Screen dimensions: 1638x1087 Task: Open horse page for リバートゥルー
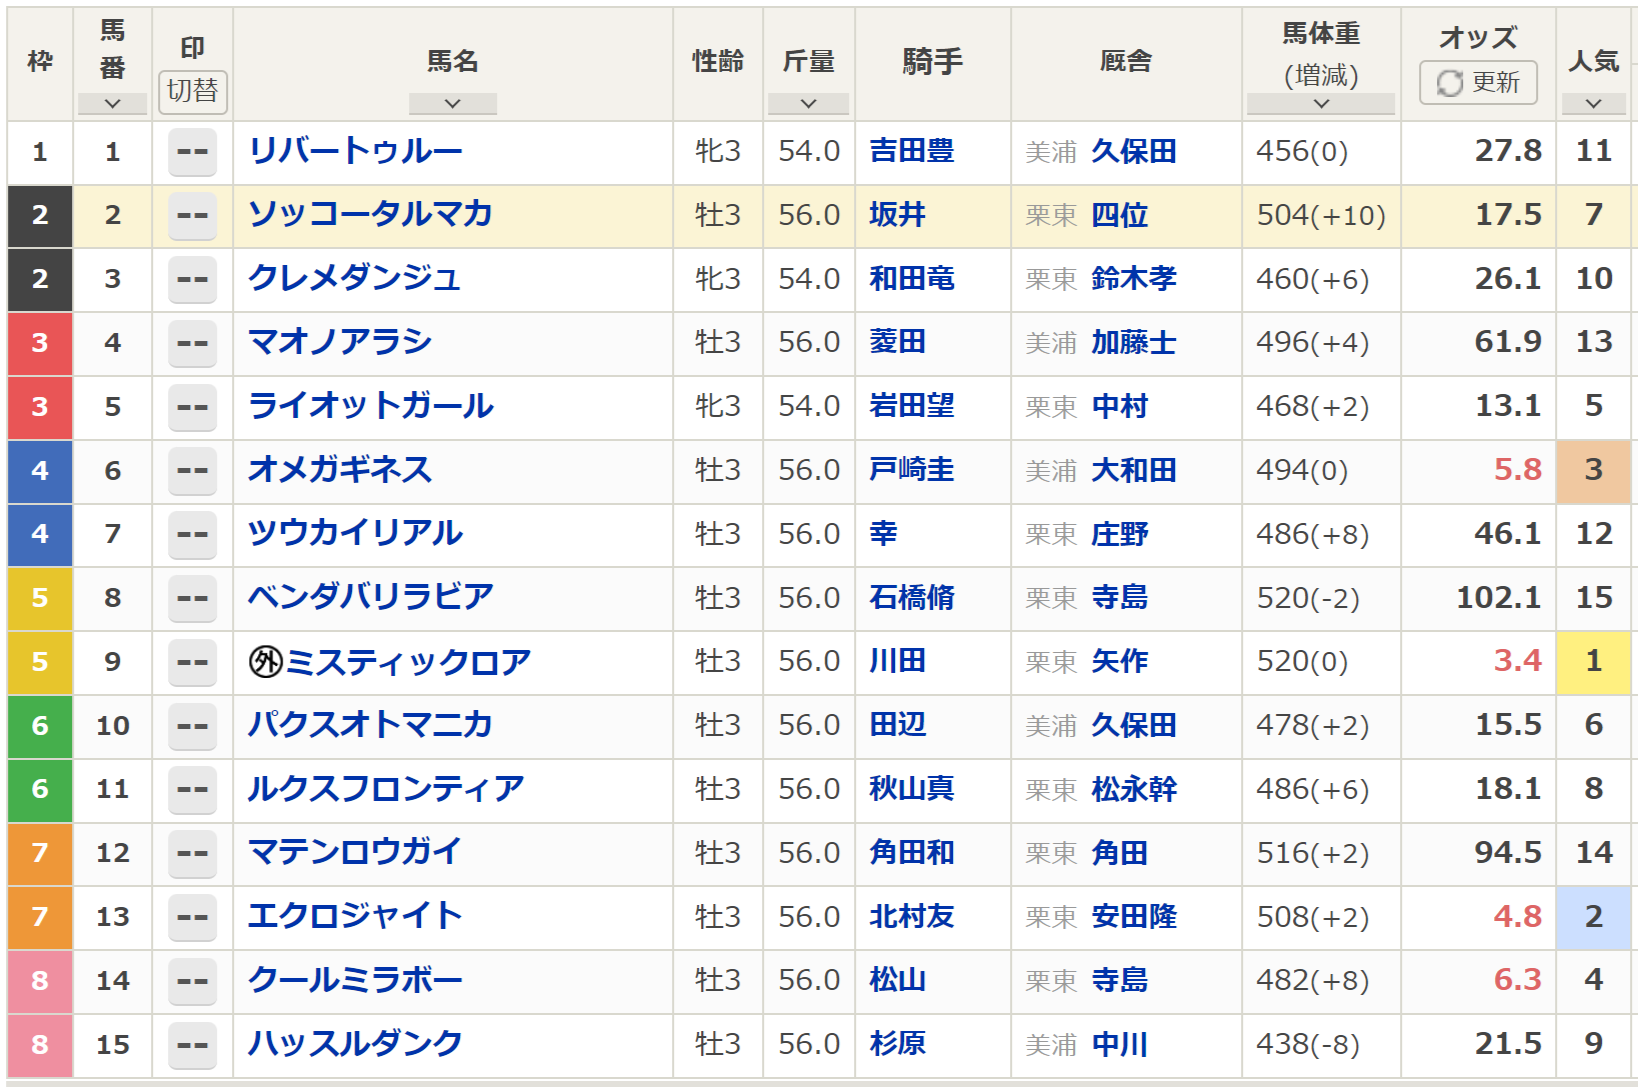[355, 151]
